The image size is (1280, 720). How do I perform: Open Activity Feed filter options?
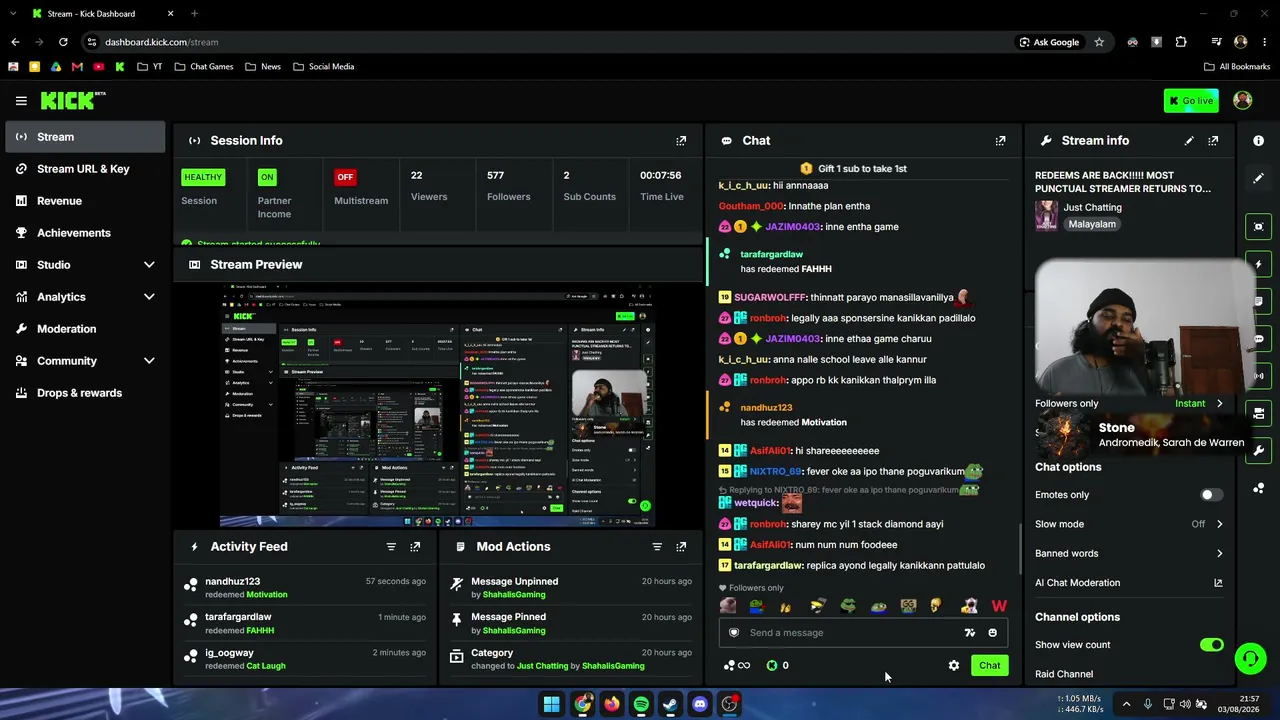click(391, 547)
